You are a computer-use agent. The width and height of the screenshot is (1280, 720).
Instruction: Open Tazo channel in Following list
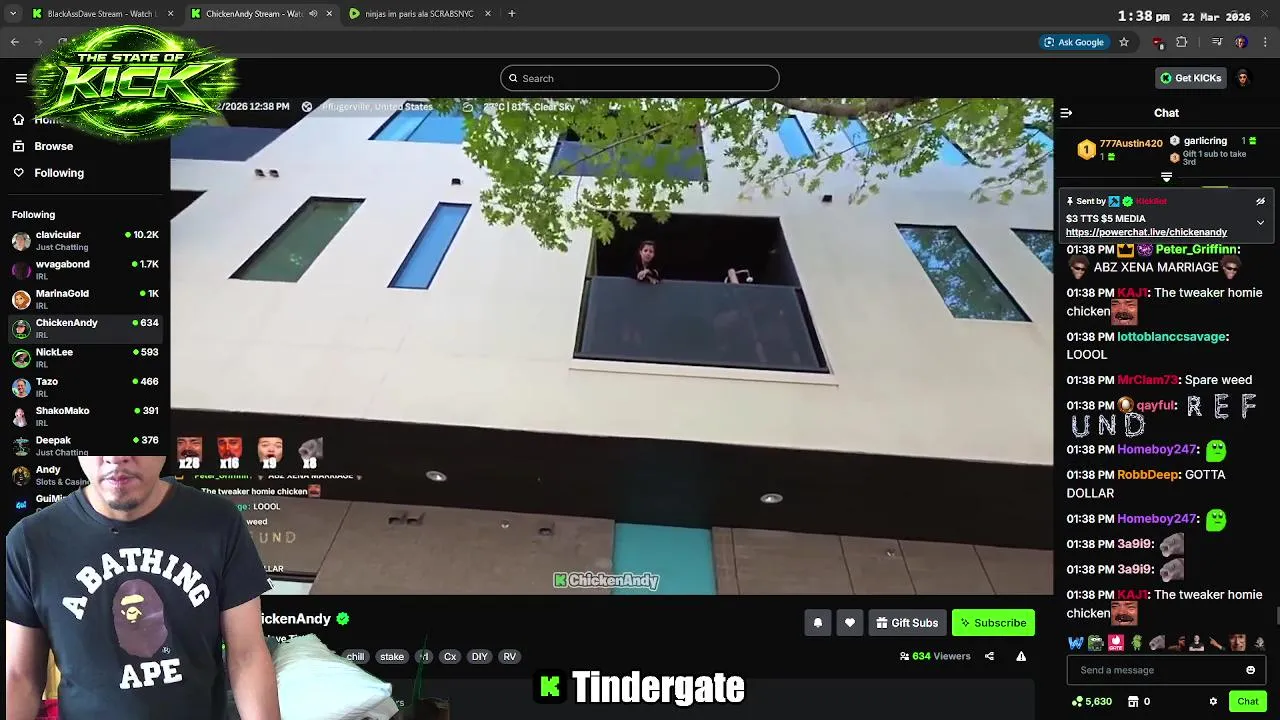(85, 386)
